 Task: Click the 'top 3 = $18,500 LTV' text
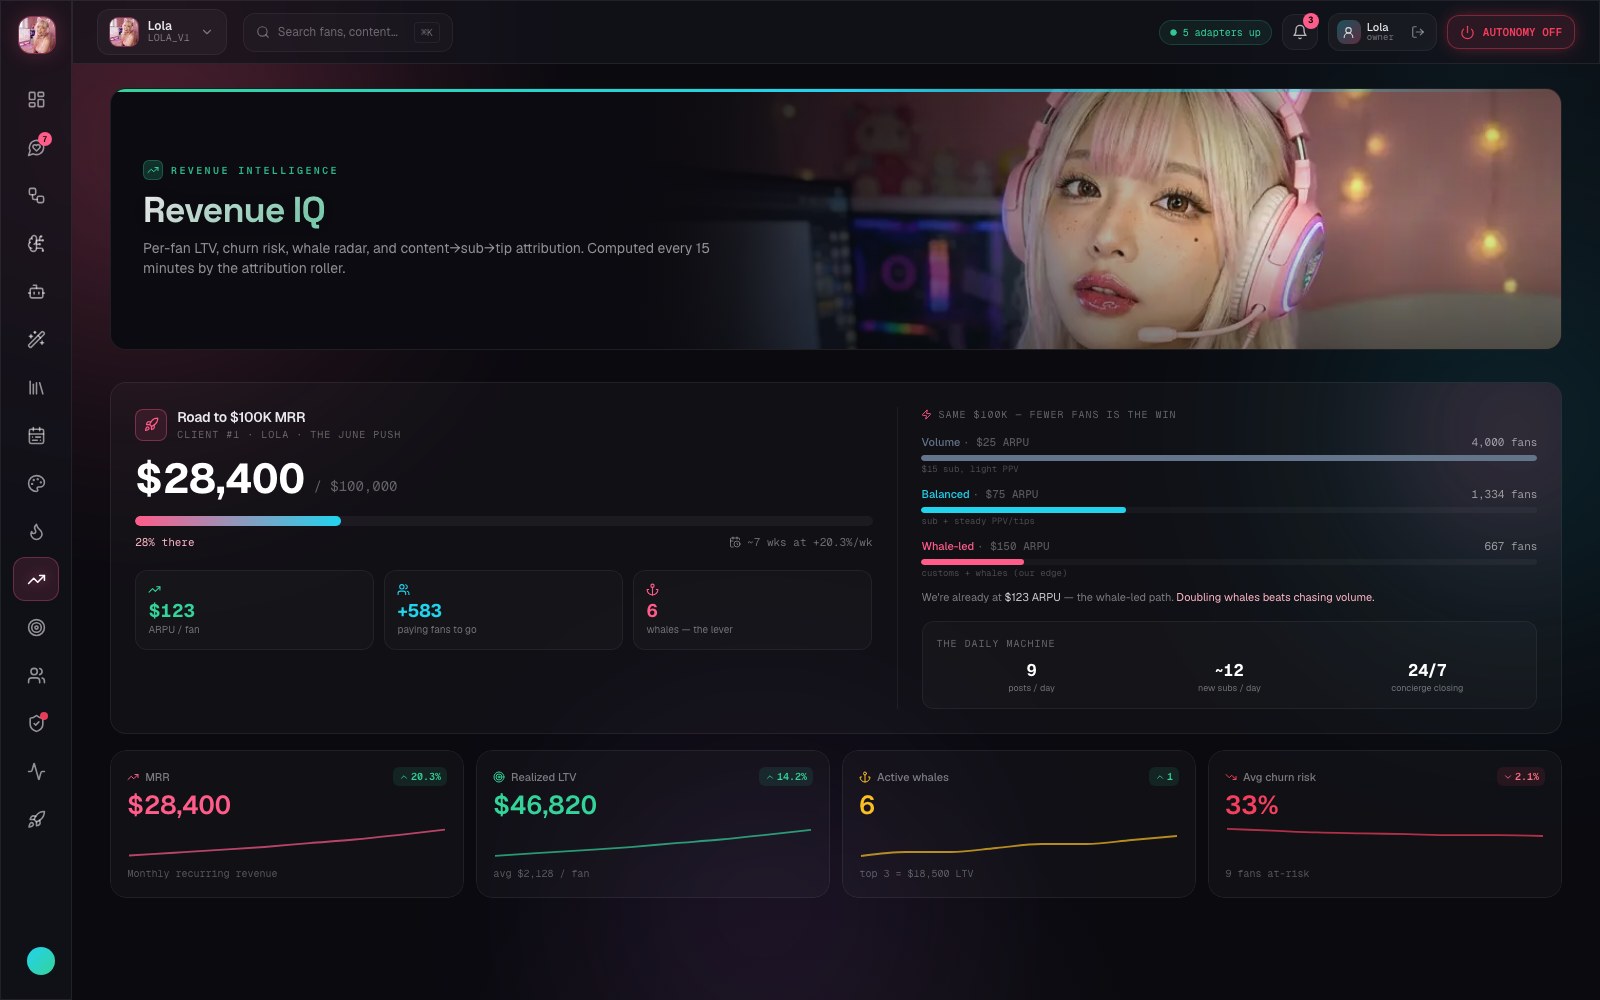[x=916, y=874]
